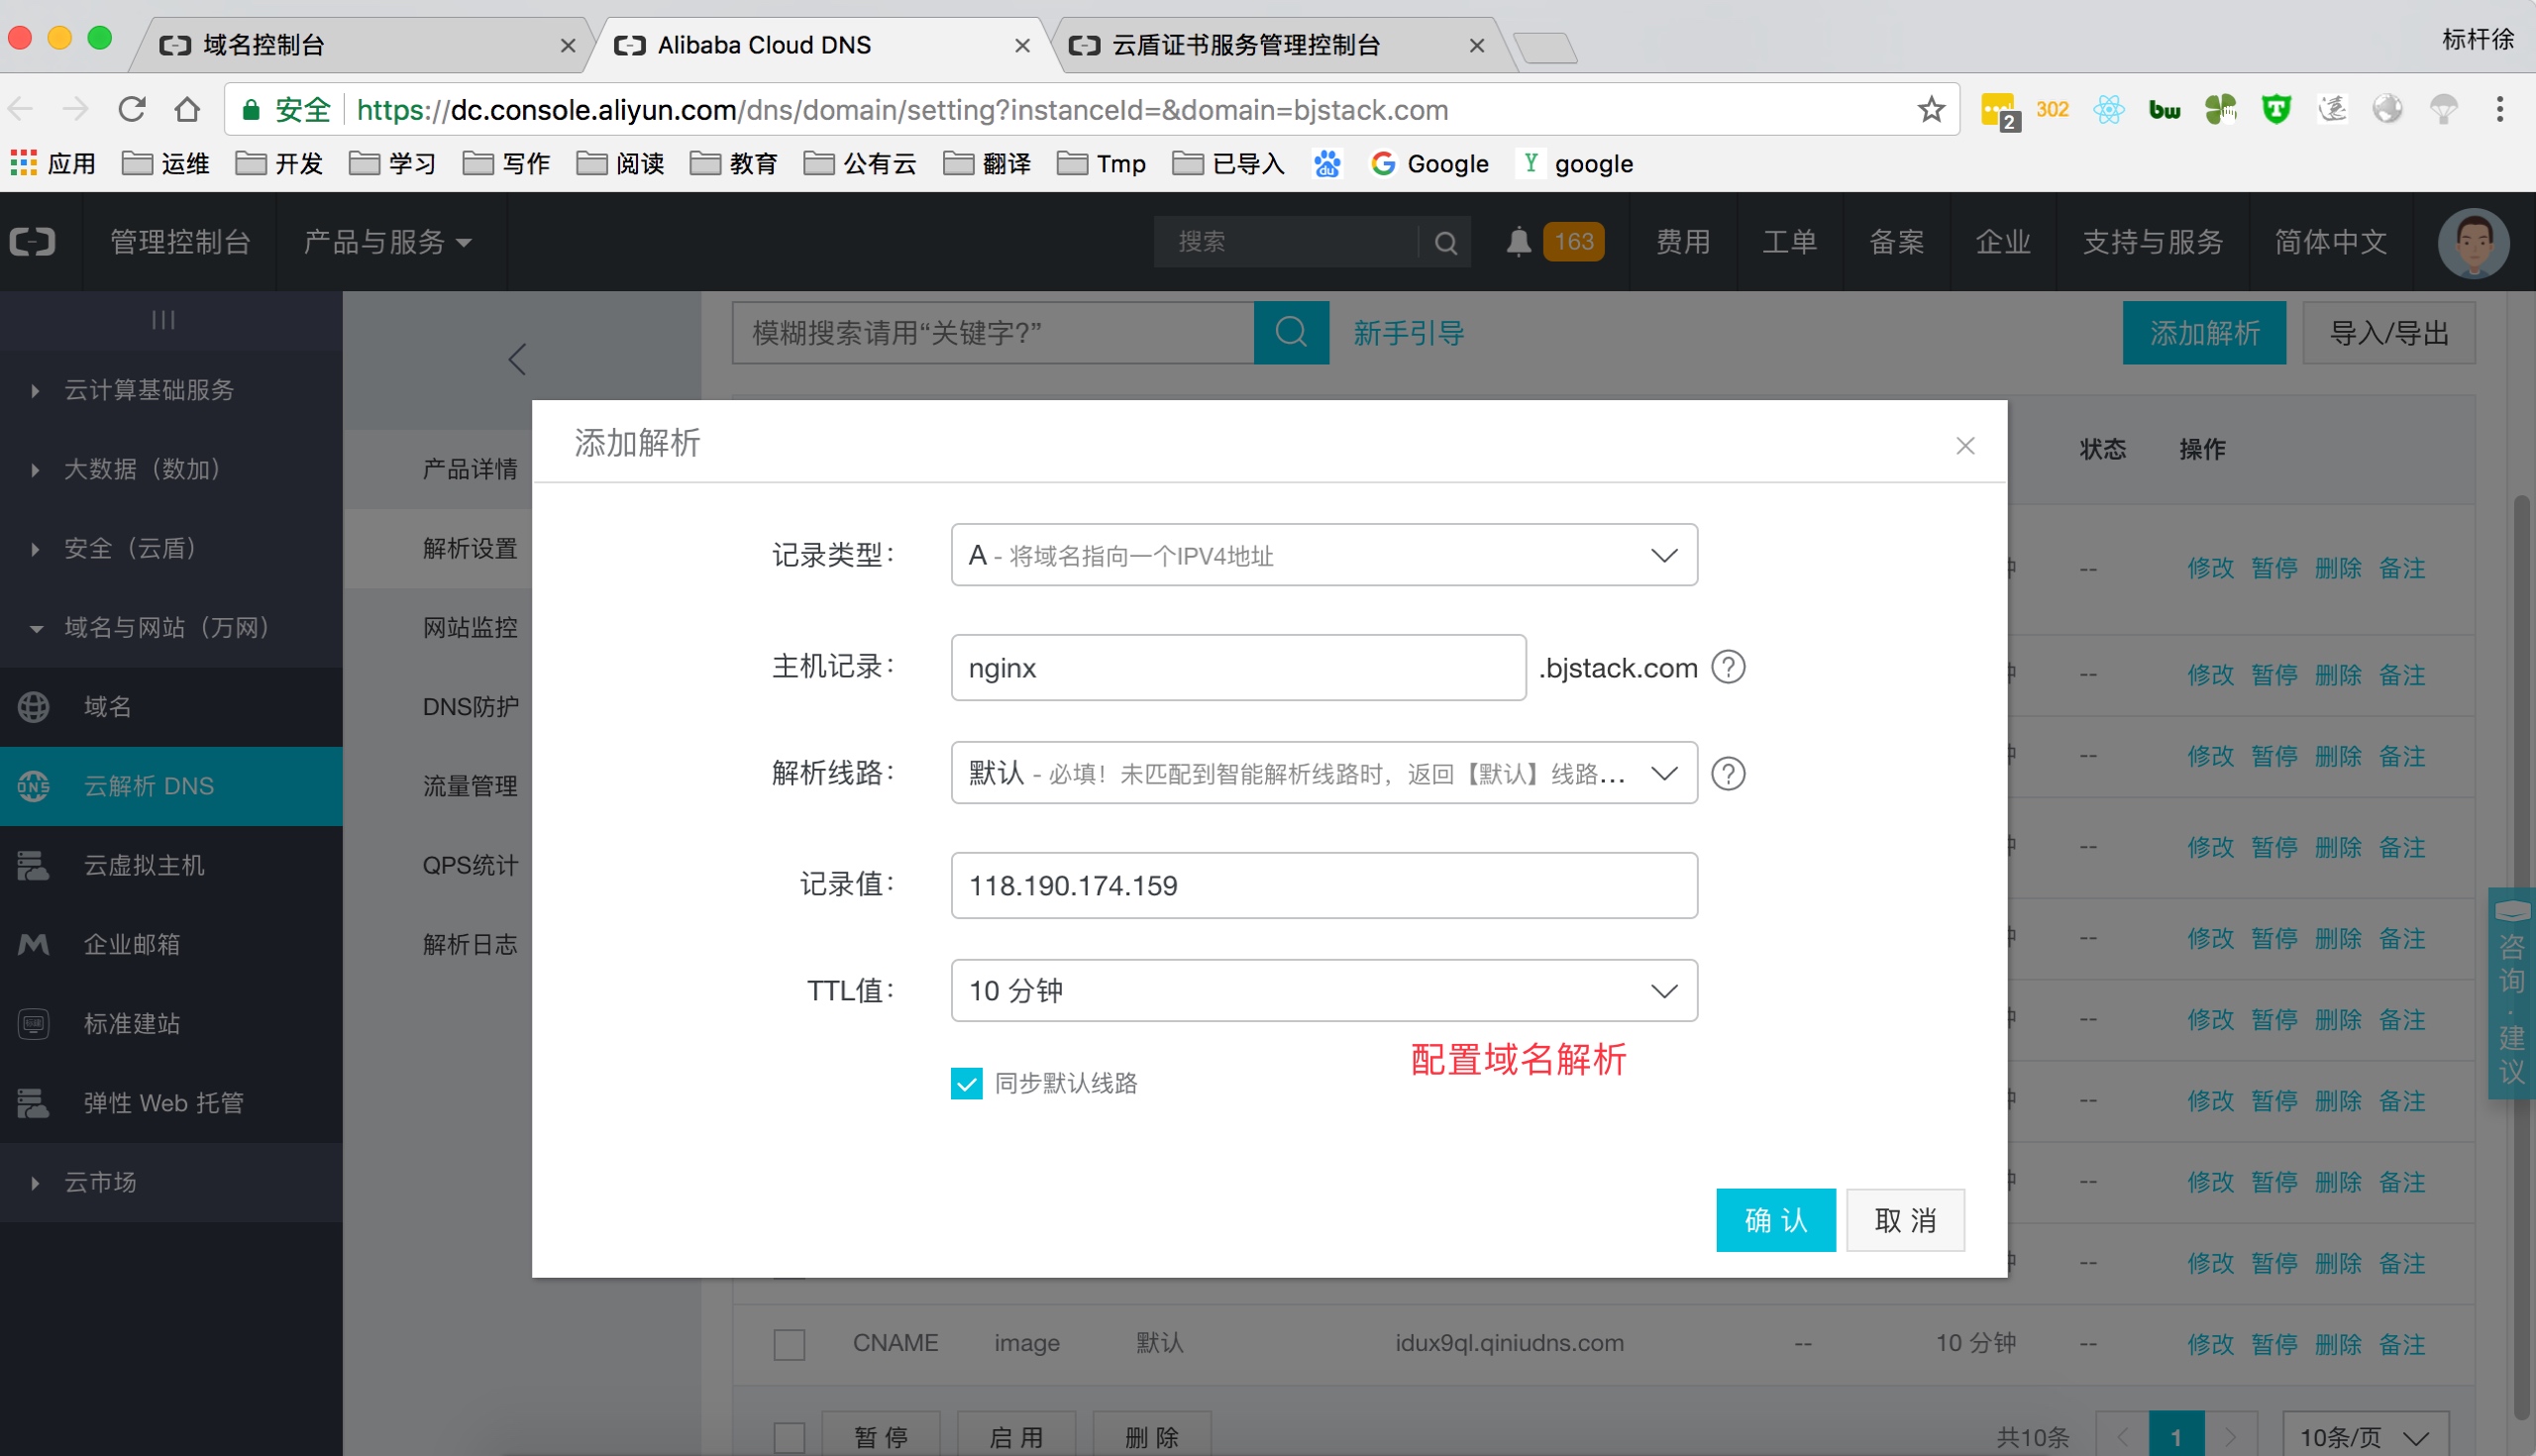Click the notification bell icon
Viewport: 2536px width, 1456px height.
[x=1518, y=242]
